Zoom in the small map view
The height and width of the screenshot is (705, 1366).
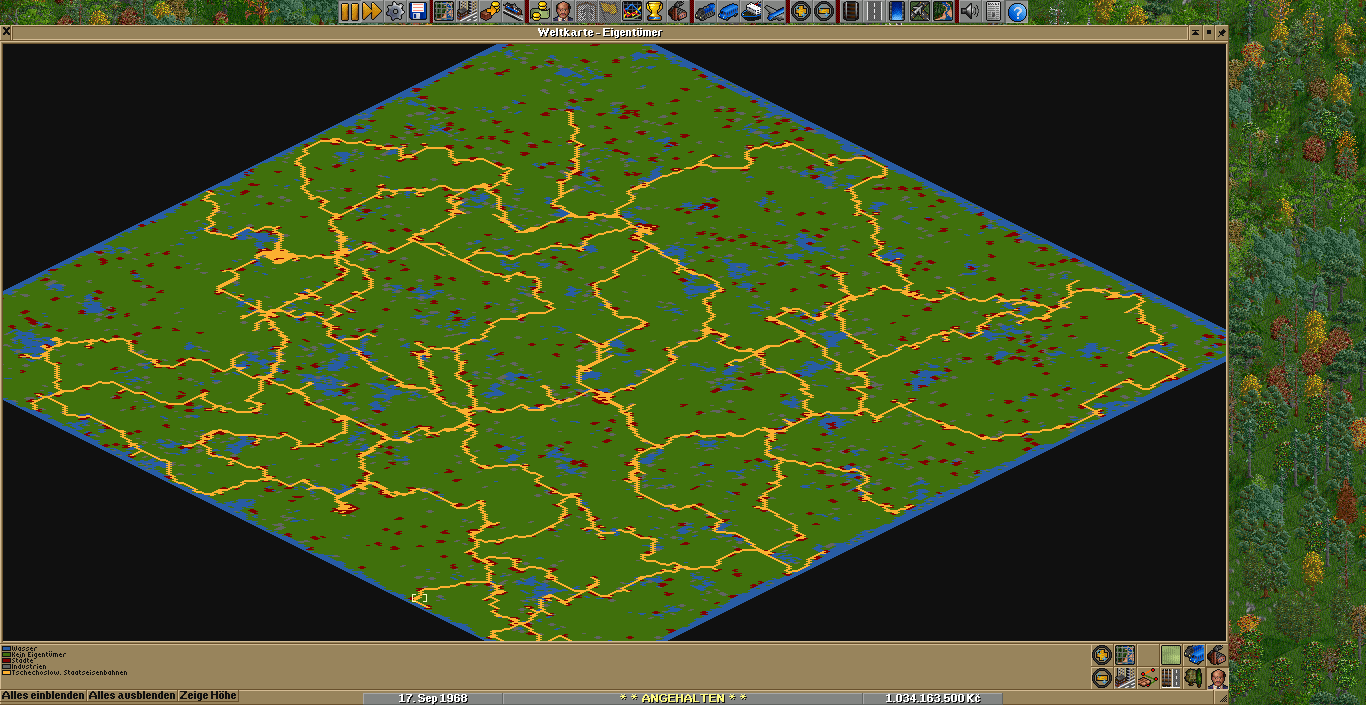pos(1101,655)
